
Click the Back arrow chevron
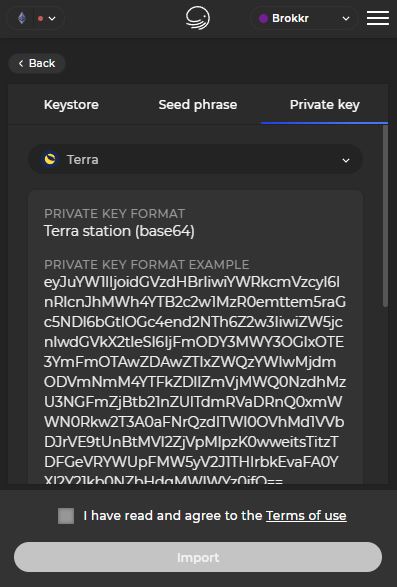(21, 63)
